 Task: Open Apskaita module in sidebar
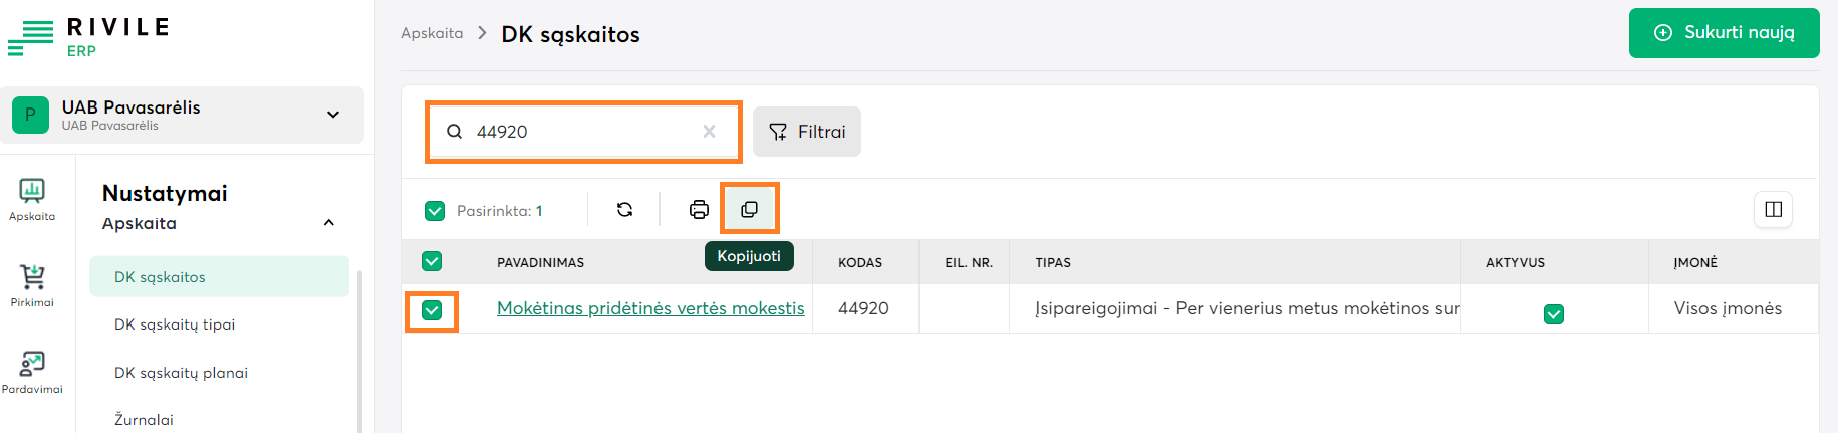pos(32,199)
